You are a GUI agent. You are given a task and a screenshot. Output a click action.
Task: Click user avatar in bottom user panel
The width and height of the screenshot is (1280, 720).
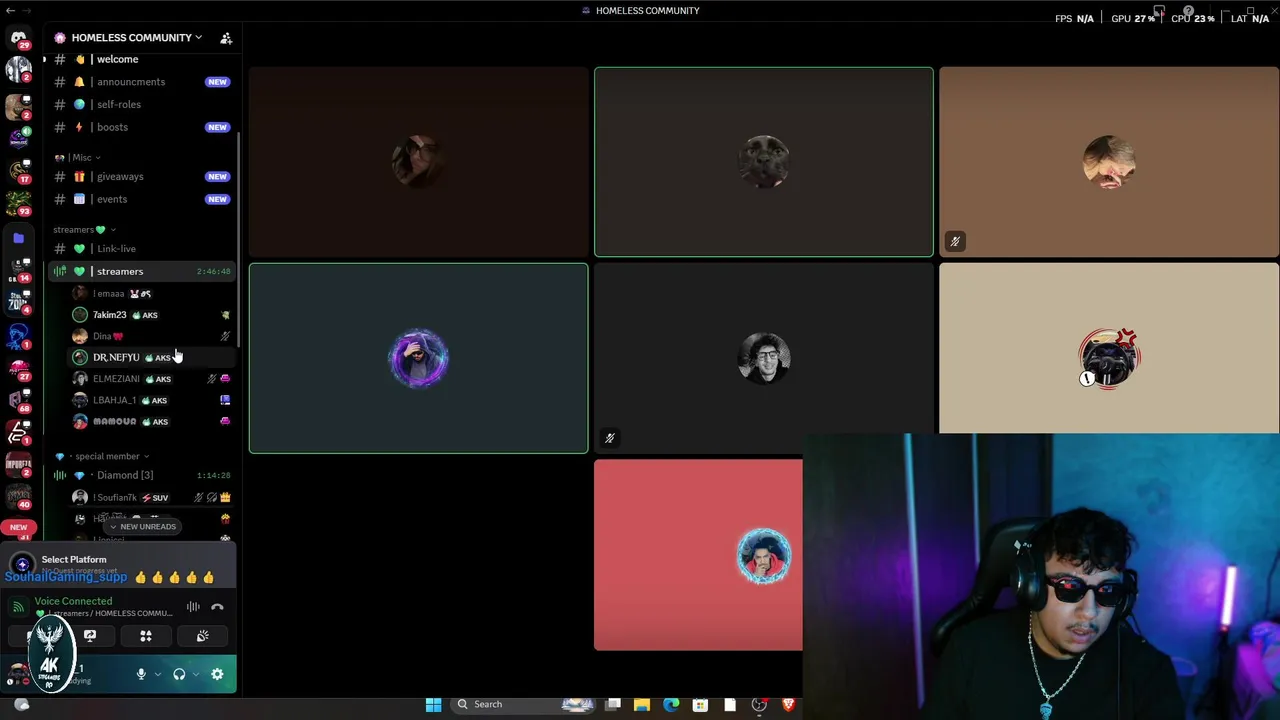(18, 674)
